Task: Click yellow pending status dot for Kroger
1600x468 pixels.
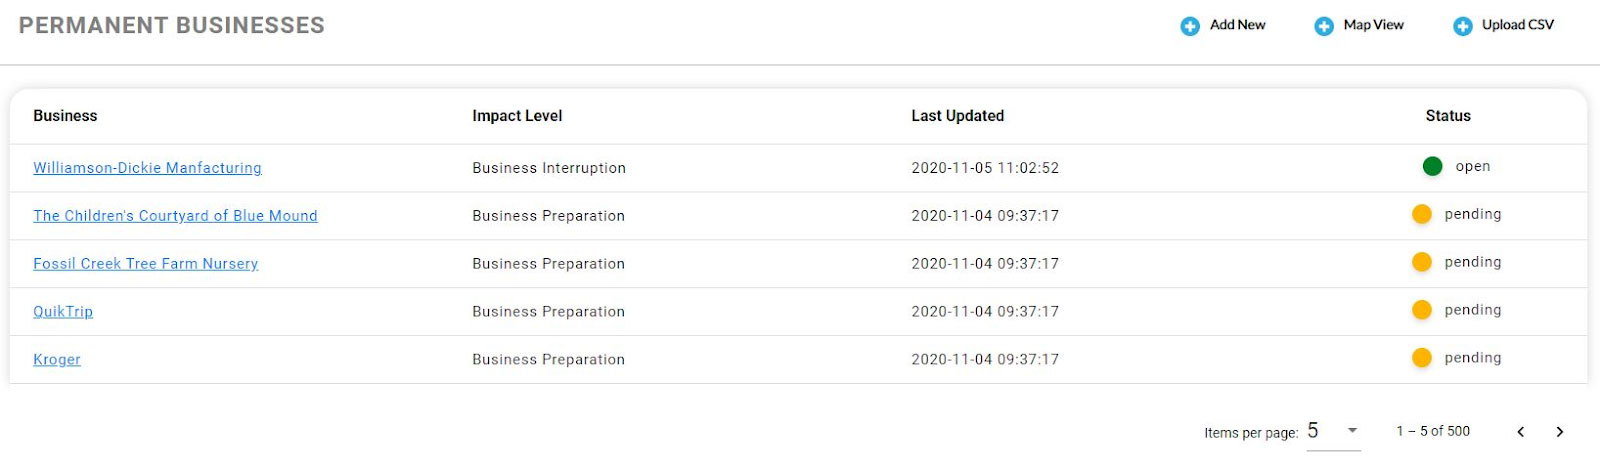Action: pyautogui.click(x=1422, y=358)
